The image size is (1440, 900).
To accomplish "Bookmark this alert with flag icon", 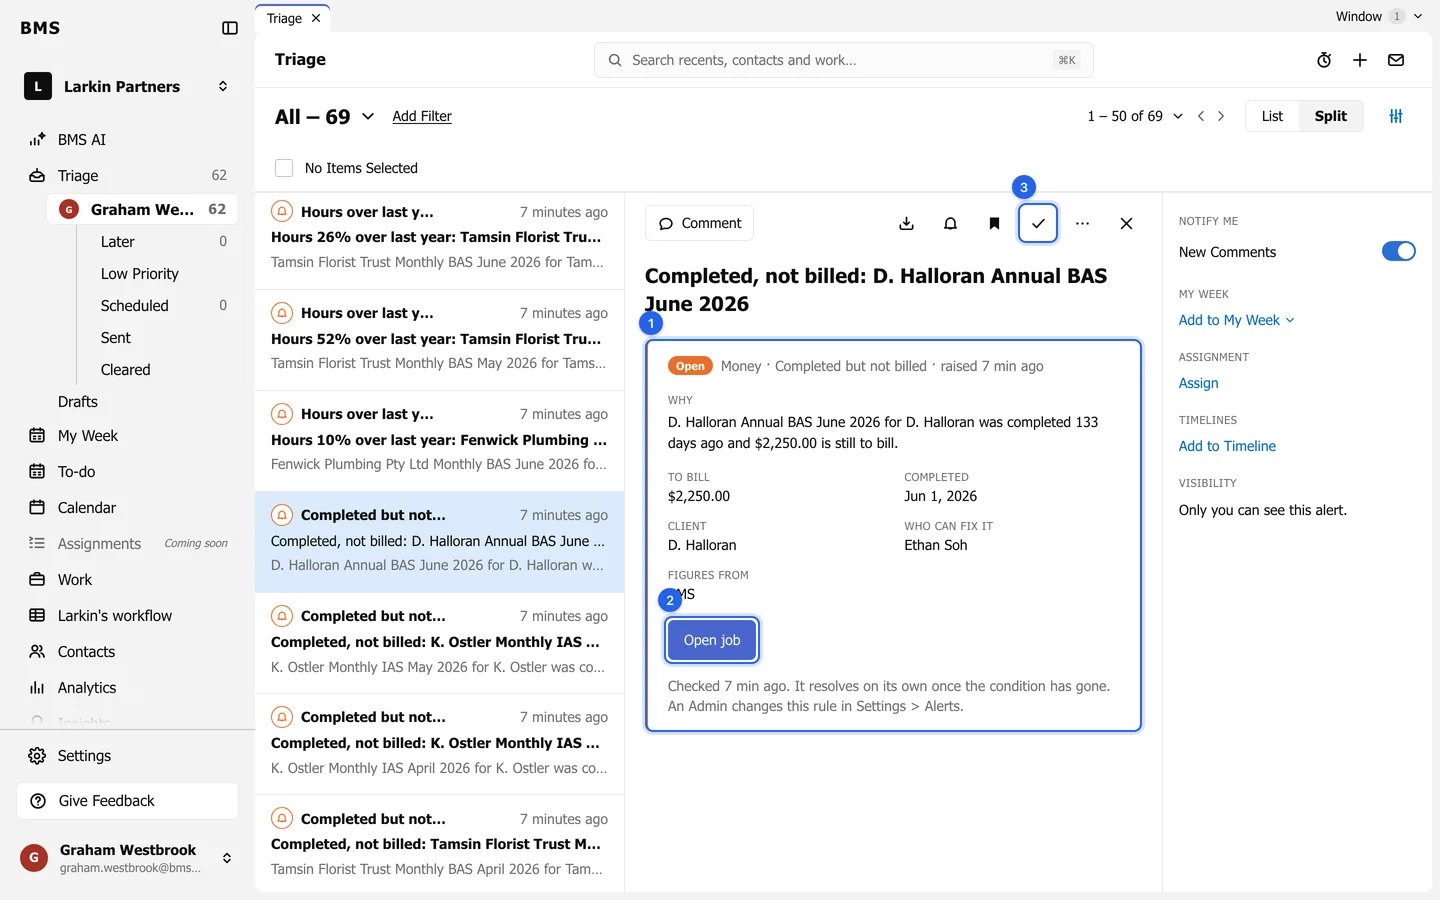I will [x=994, y=223].
